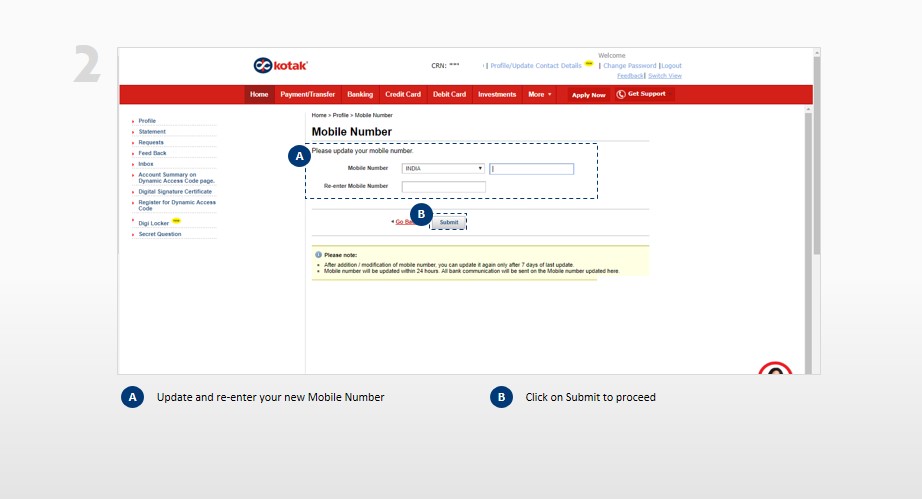
Task: Click the Change Password link
Action: [x=629, y=66]
